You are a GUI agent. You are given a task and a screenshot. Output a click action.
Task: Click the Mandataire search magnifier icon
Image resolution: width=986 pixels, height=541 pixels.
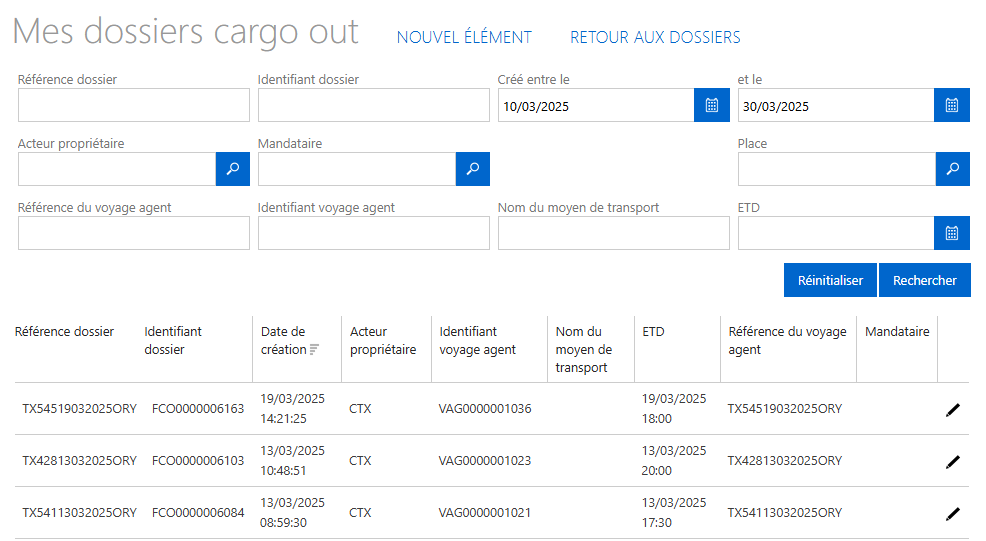[x=472, y=169]
